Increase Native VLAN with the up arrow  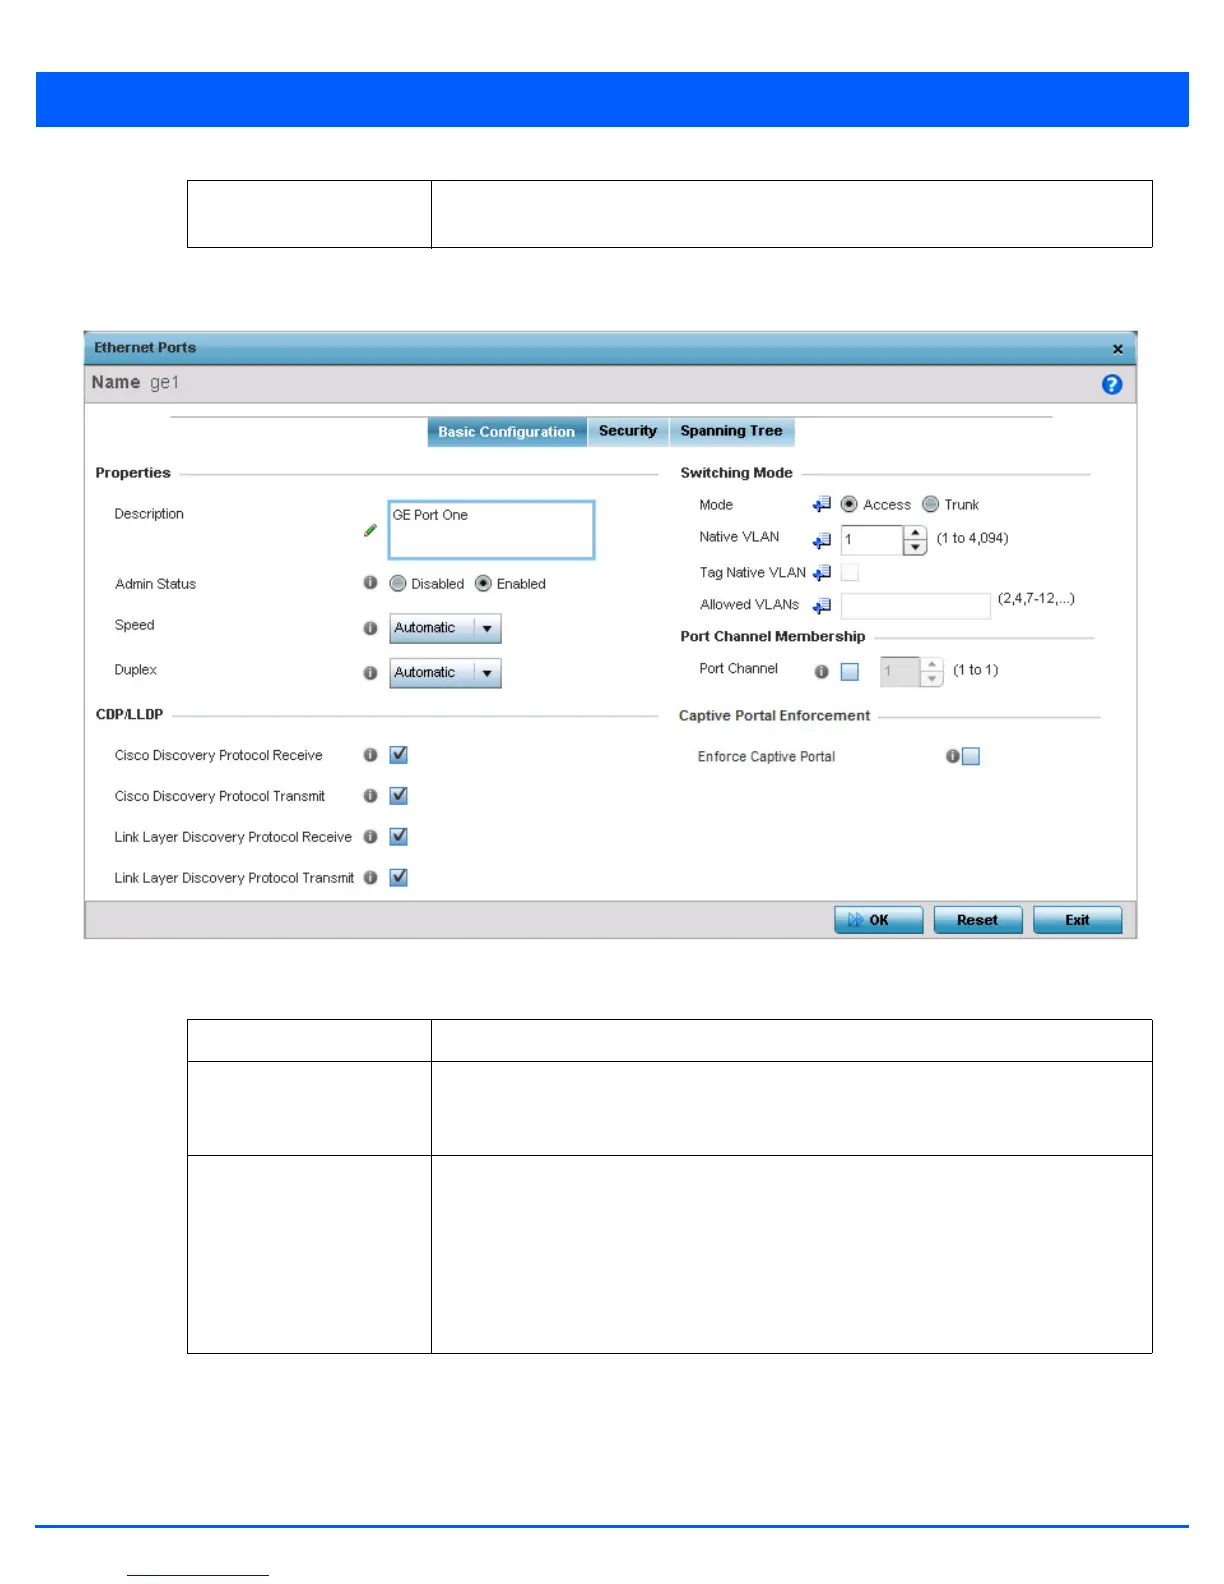point(915,533)
